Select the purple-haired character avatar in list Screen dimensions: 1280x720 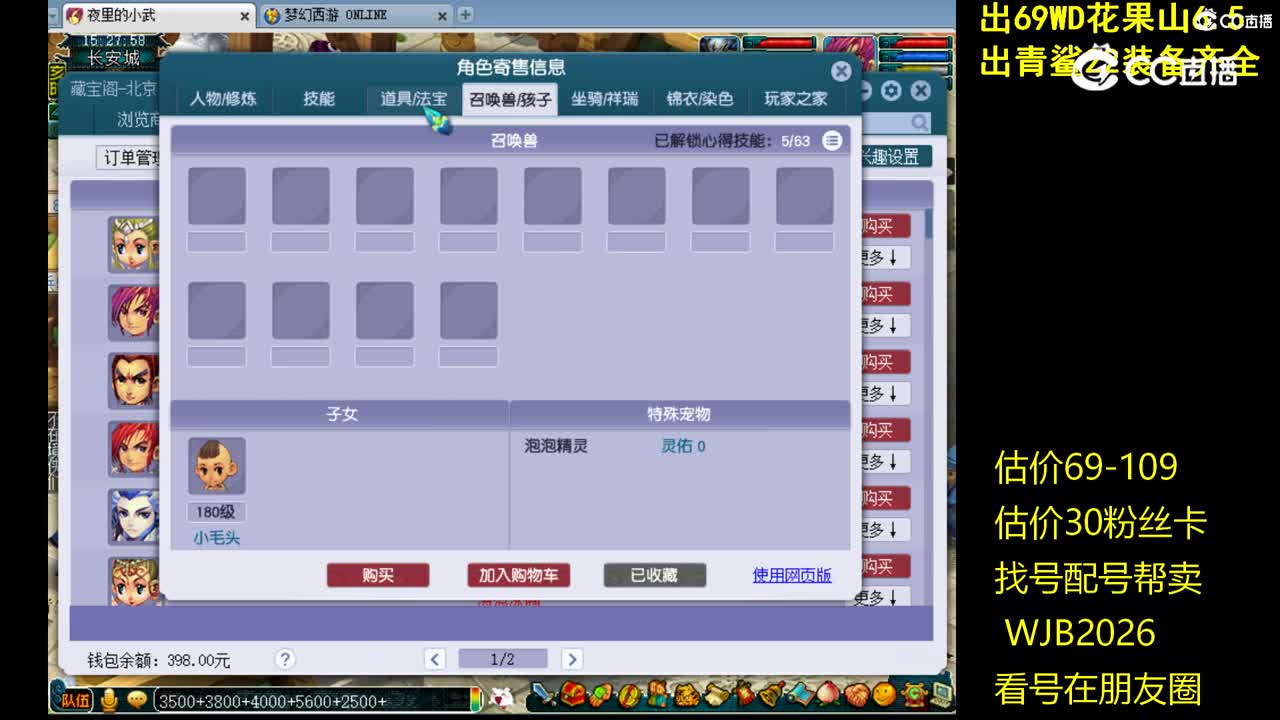(x=134, y=312)
